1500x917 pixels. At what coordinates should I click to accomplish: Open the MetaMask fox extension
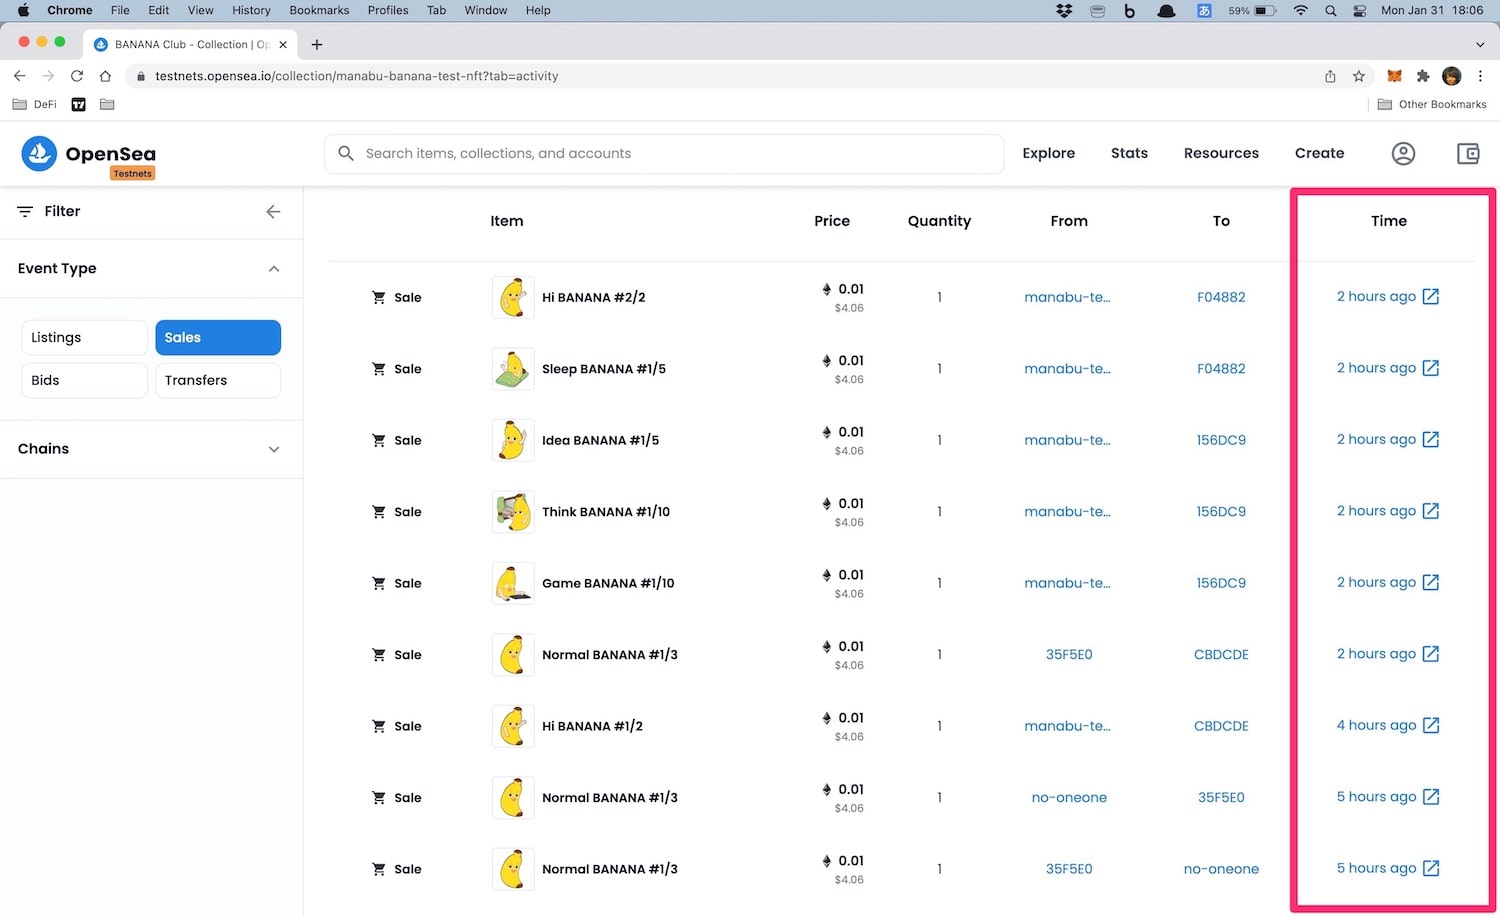click(1394, 76)
